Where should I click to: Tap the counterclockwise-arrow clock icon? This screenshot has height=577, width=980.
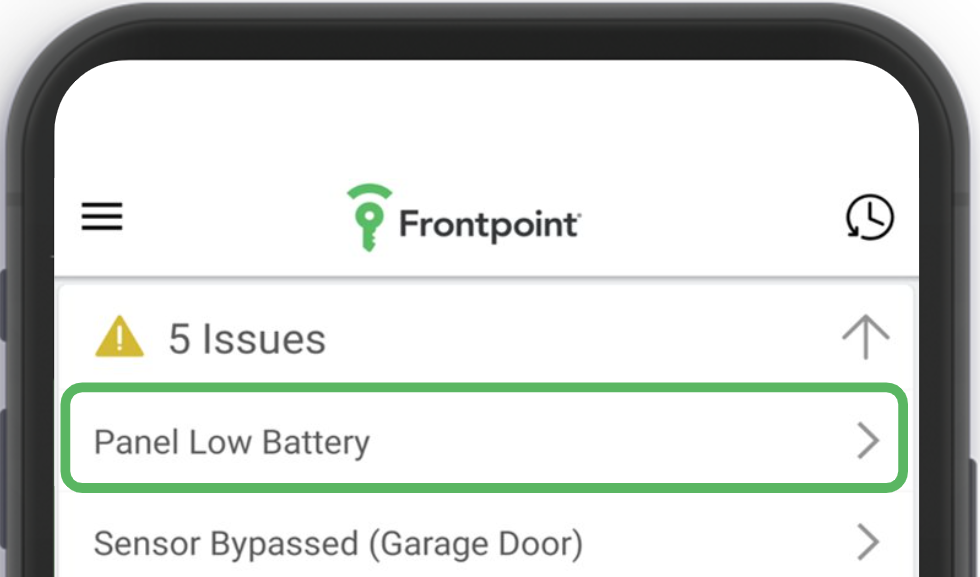coord(869,217)
